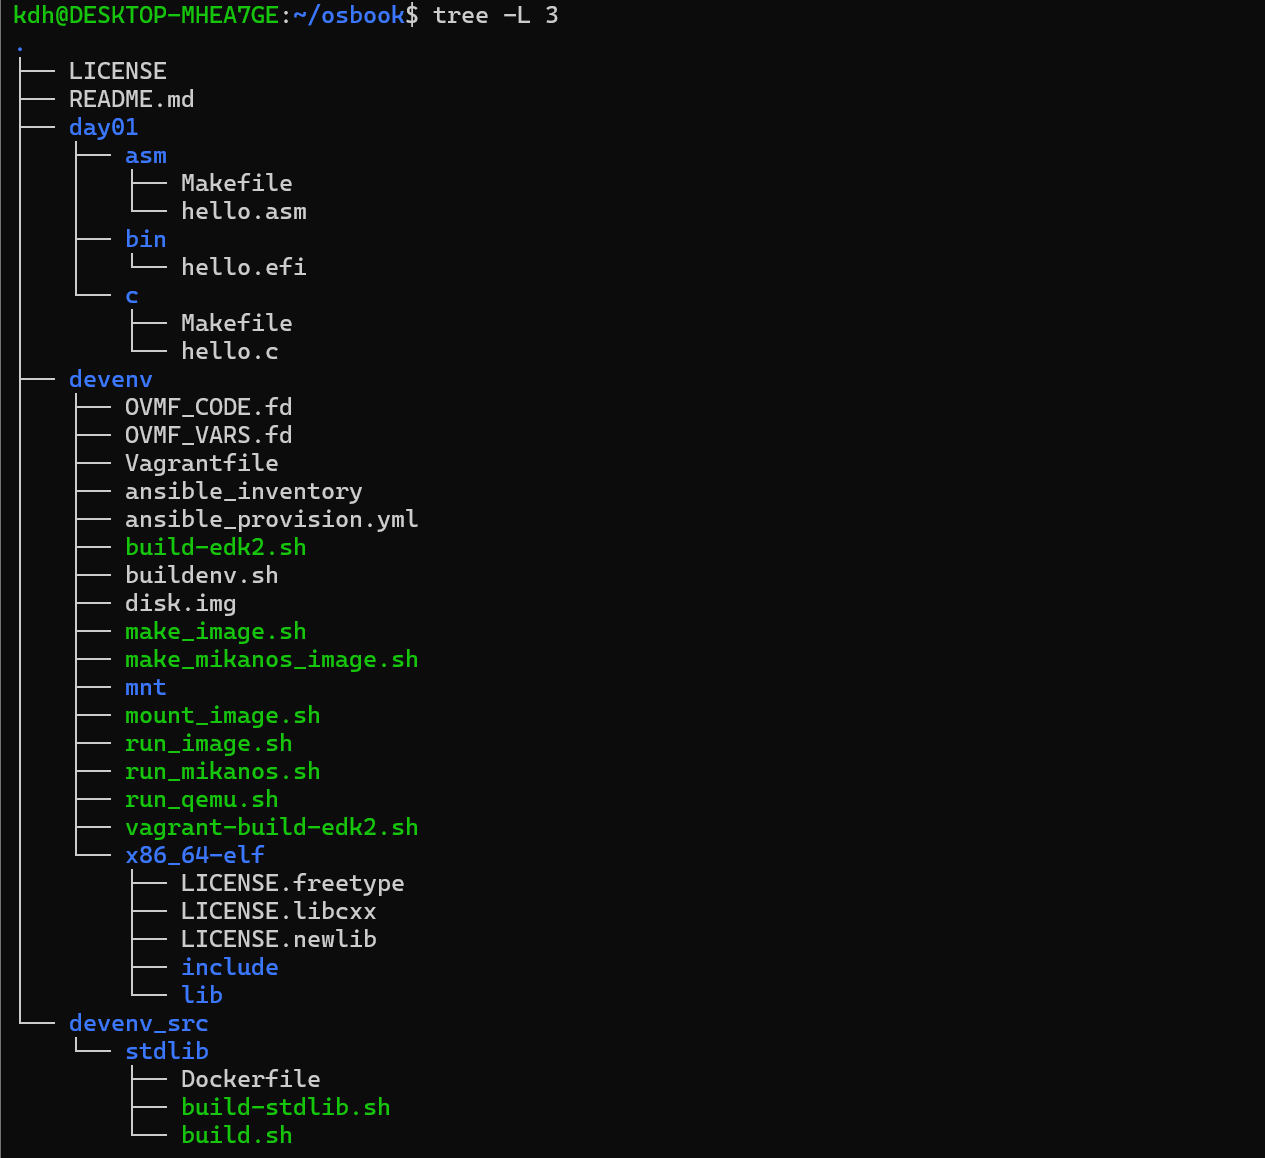Click hello.asm in the asm folder

coord(243,211)
